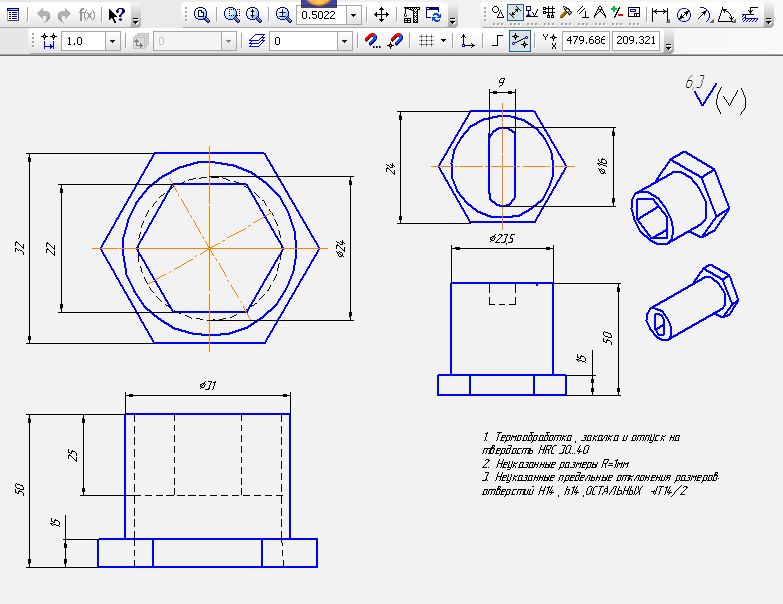Activate the pan view arrows tool

[382, 15]
